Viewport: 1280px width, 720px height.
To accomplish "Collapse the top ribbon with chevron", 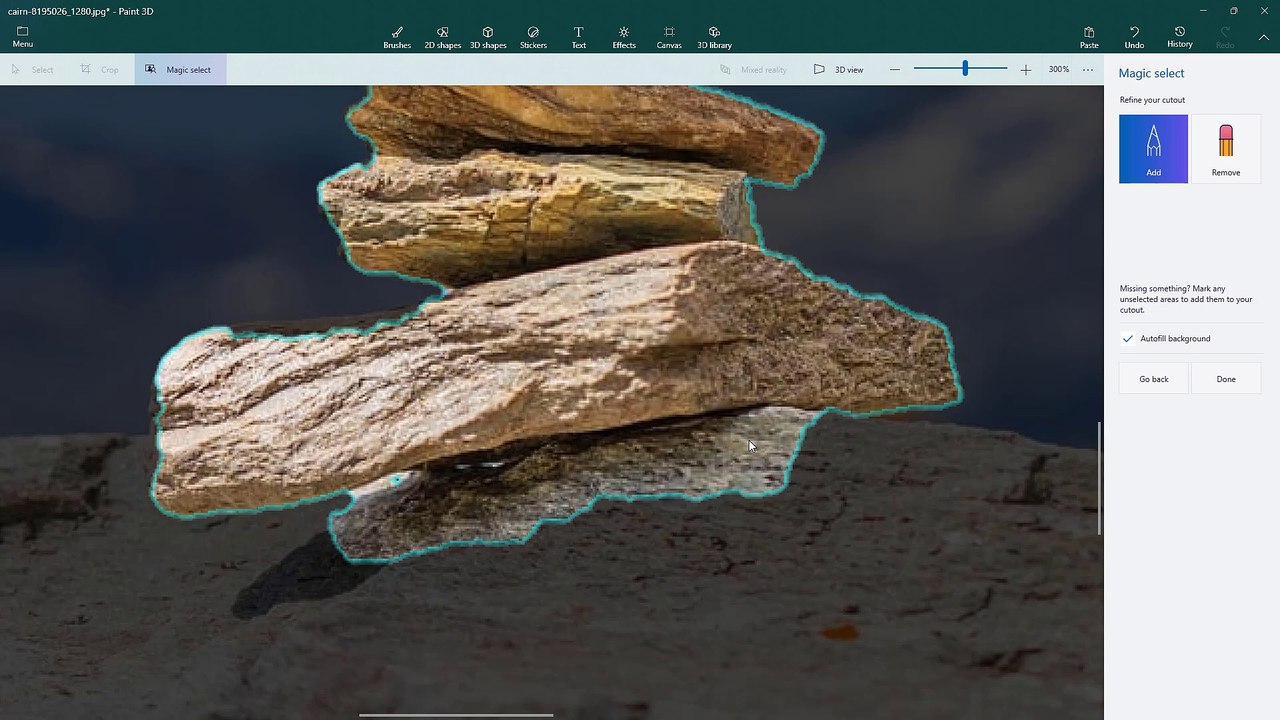I will pos(1264,38).
